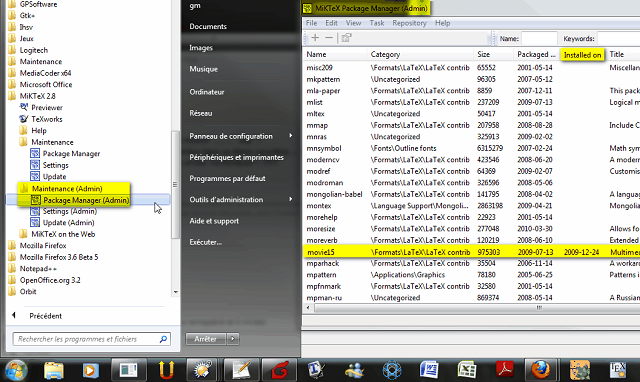Open Documents from Start menu
Viewport: 640px width, 382px height.
tap(208, 27)
